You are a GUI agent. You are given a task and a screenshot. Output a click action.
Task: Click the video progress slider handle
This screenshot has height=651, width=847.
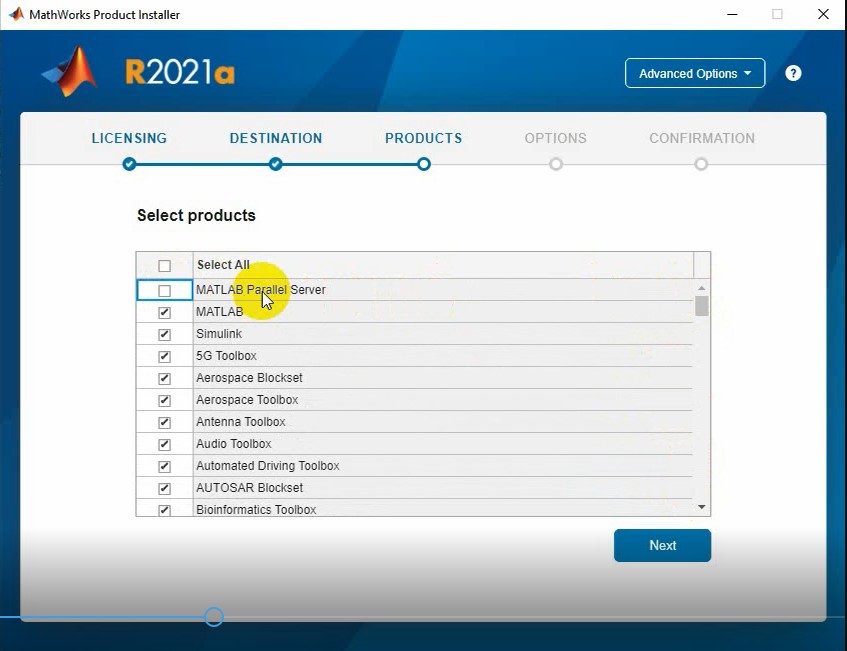(213, 617)
